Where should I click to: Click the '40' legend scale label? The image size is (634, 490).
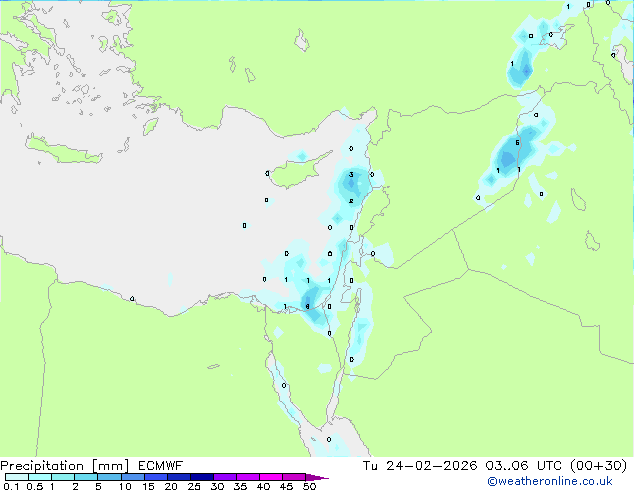click(x=263, y=486)
